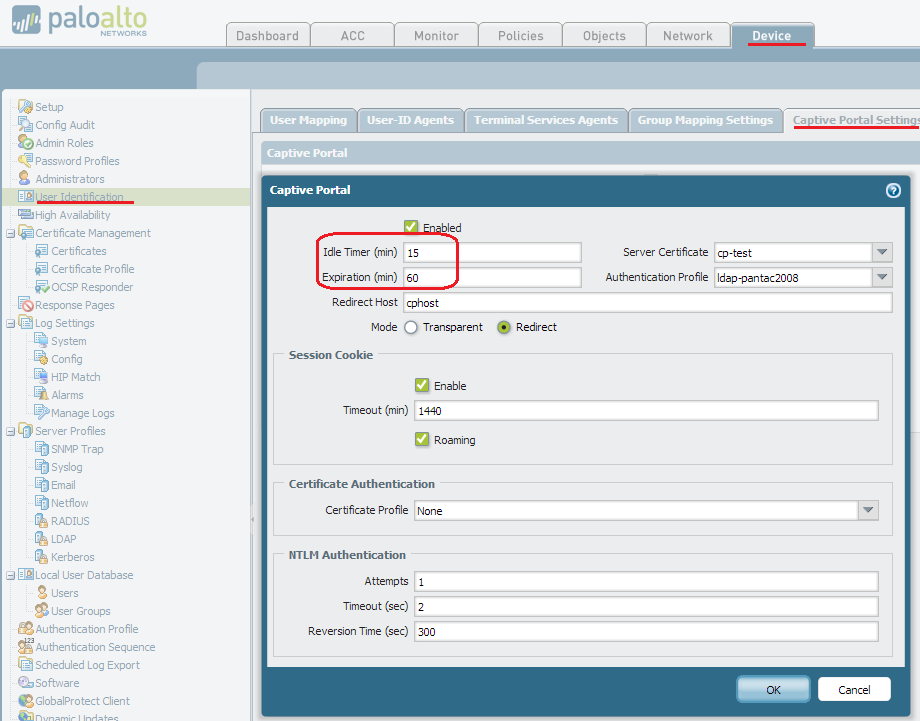Cancel the Captive Portal dialog
Screen dimensions: 920x721
pyautogui.click(x=854, y=689)
